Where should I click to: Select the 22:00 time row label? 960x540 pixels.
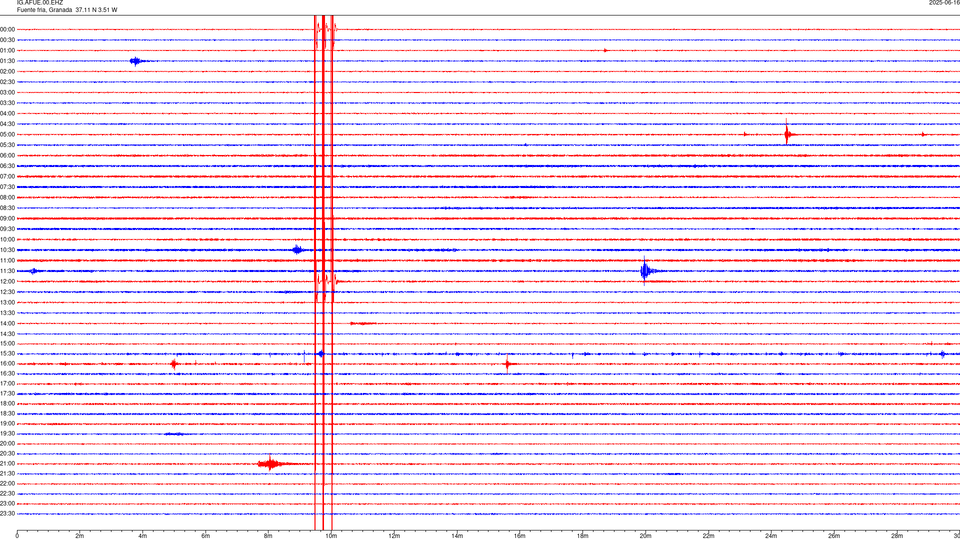click(x=7, y=484)
